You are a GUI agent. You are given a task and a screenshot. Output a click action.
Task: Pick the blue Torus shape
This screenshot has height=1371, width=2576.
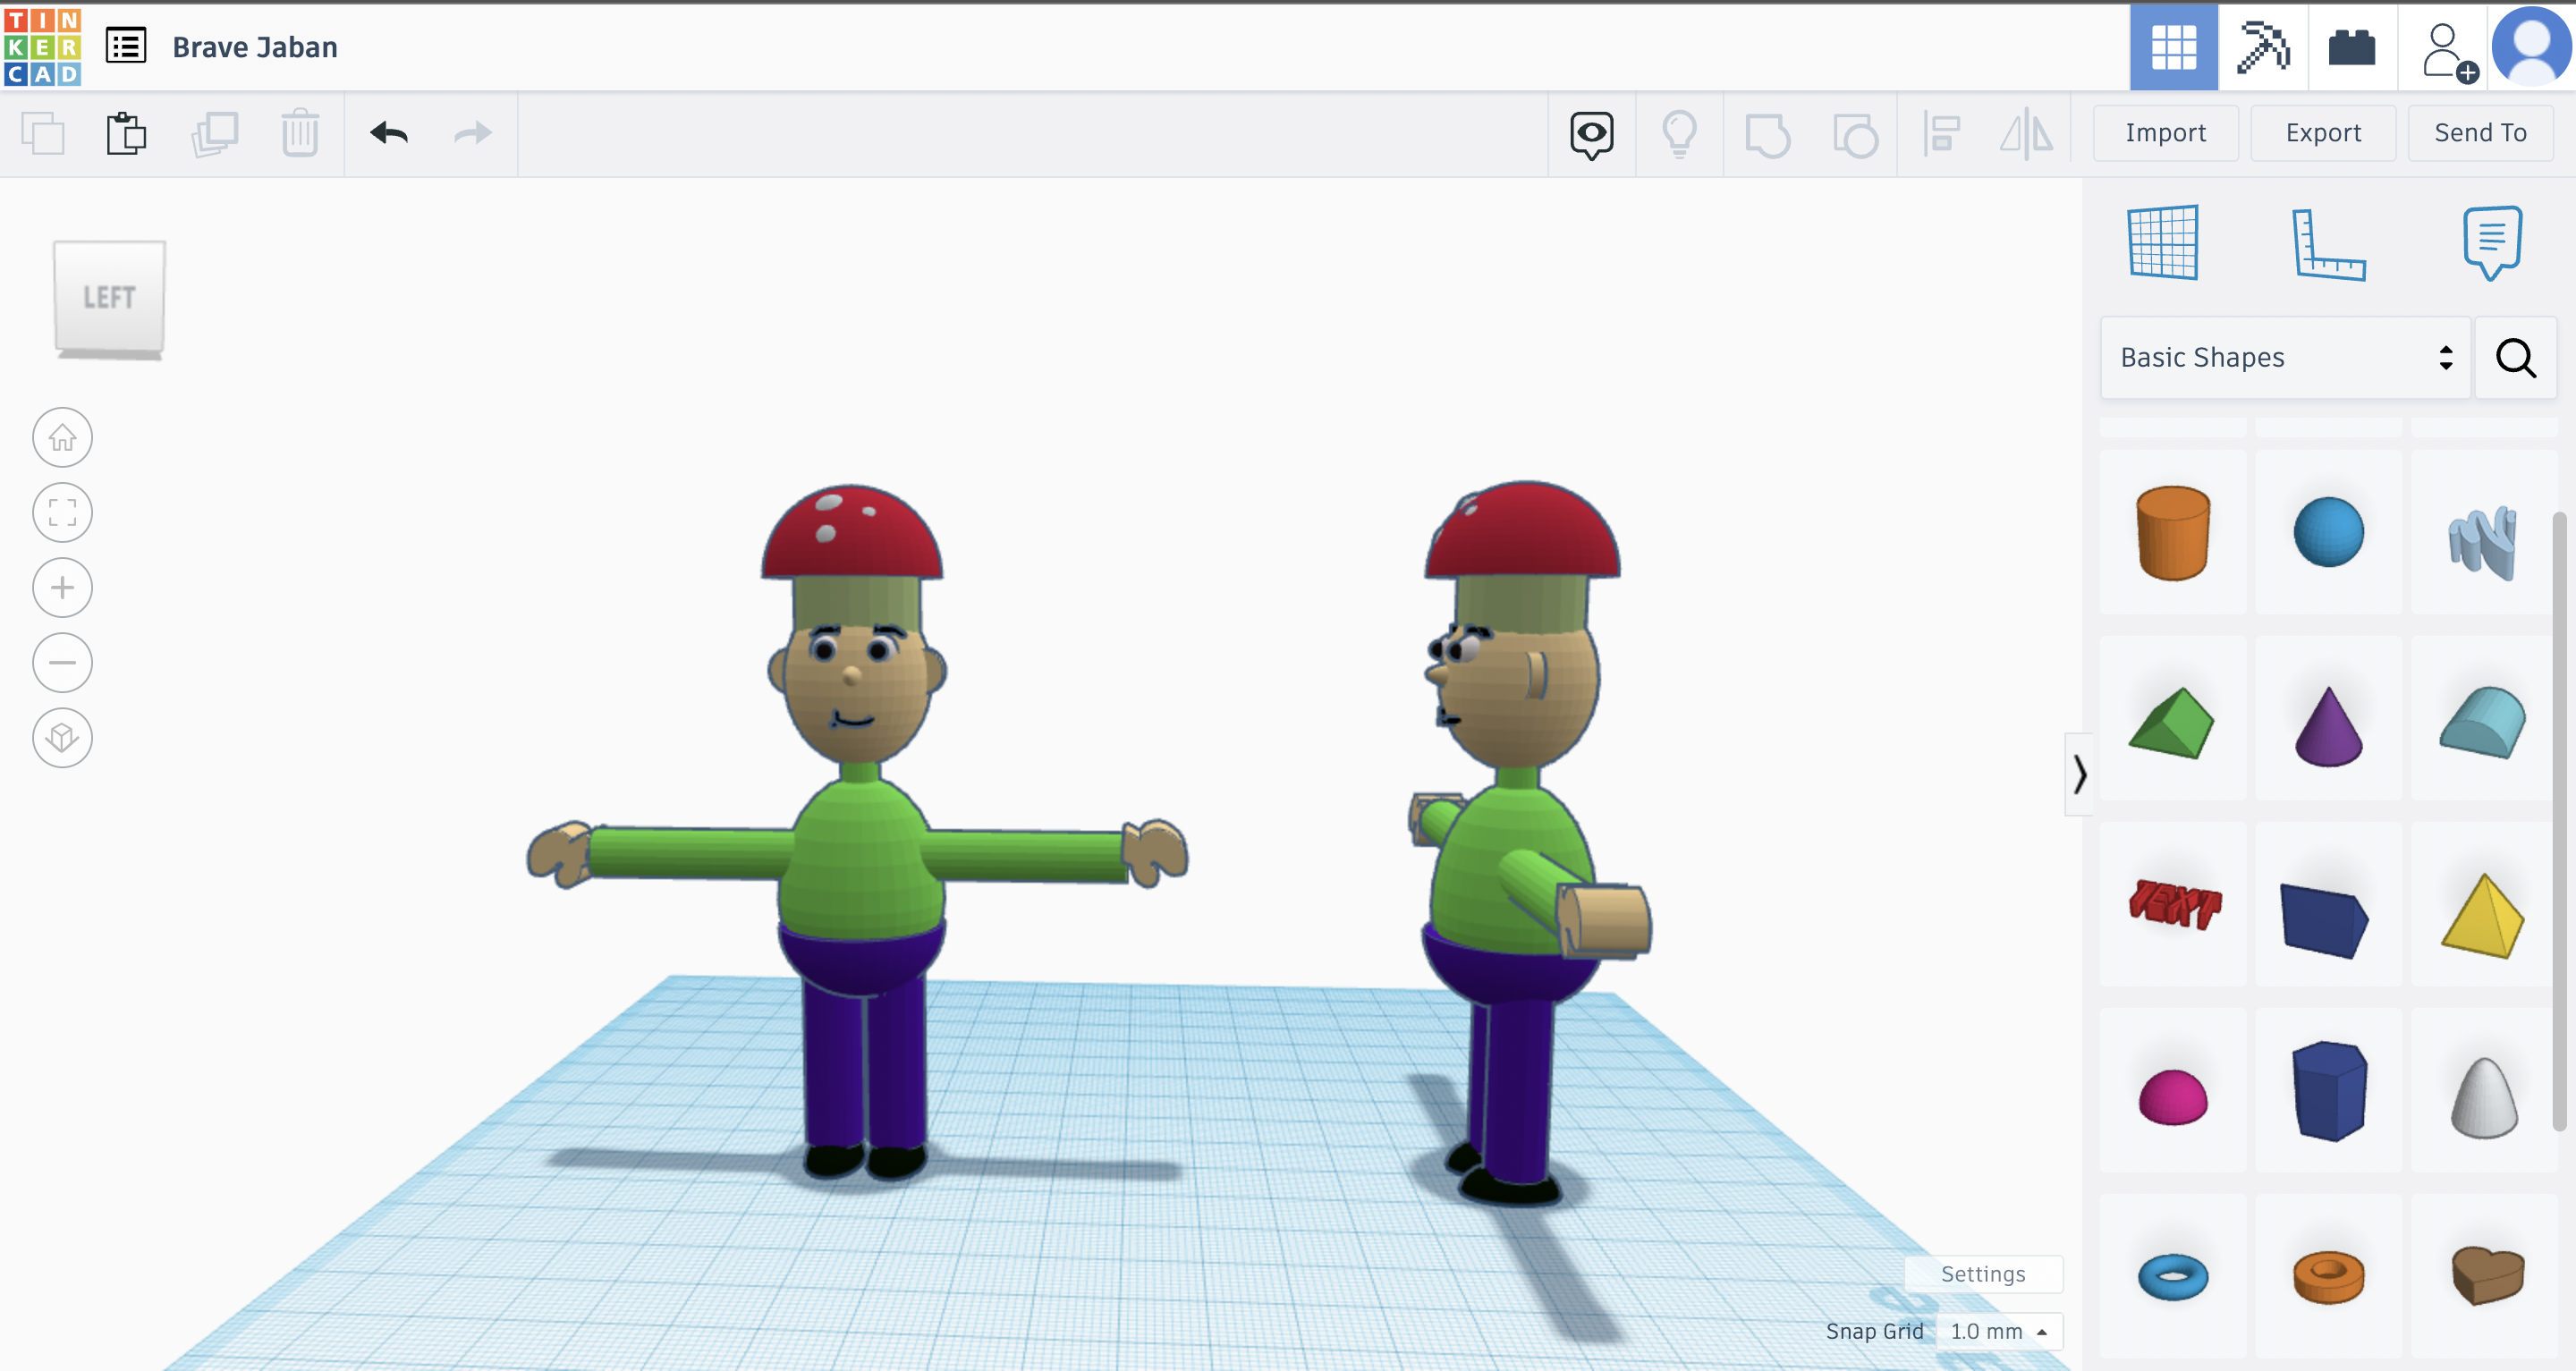pos(2172,1277)
